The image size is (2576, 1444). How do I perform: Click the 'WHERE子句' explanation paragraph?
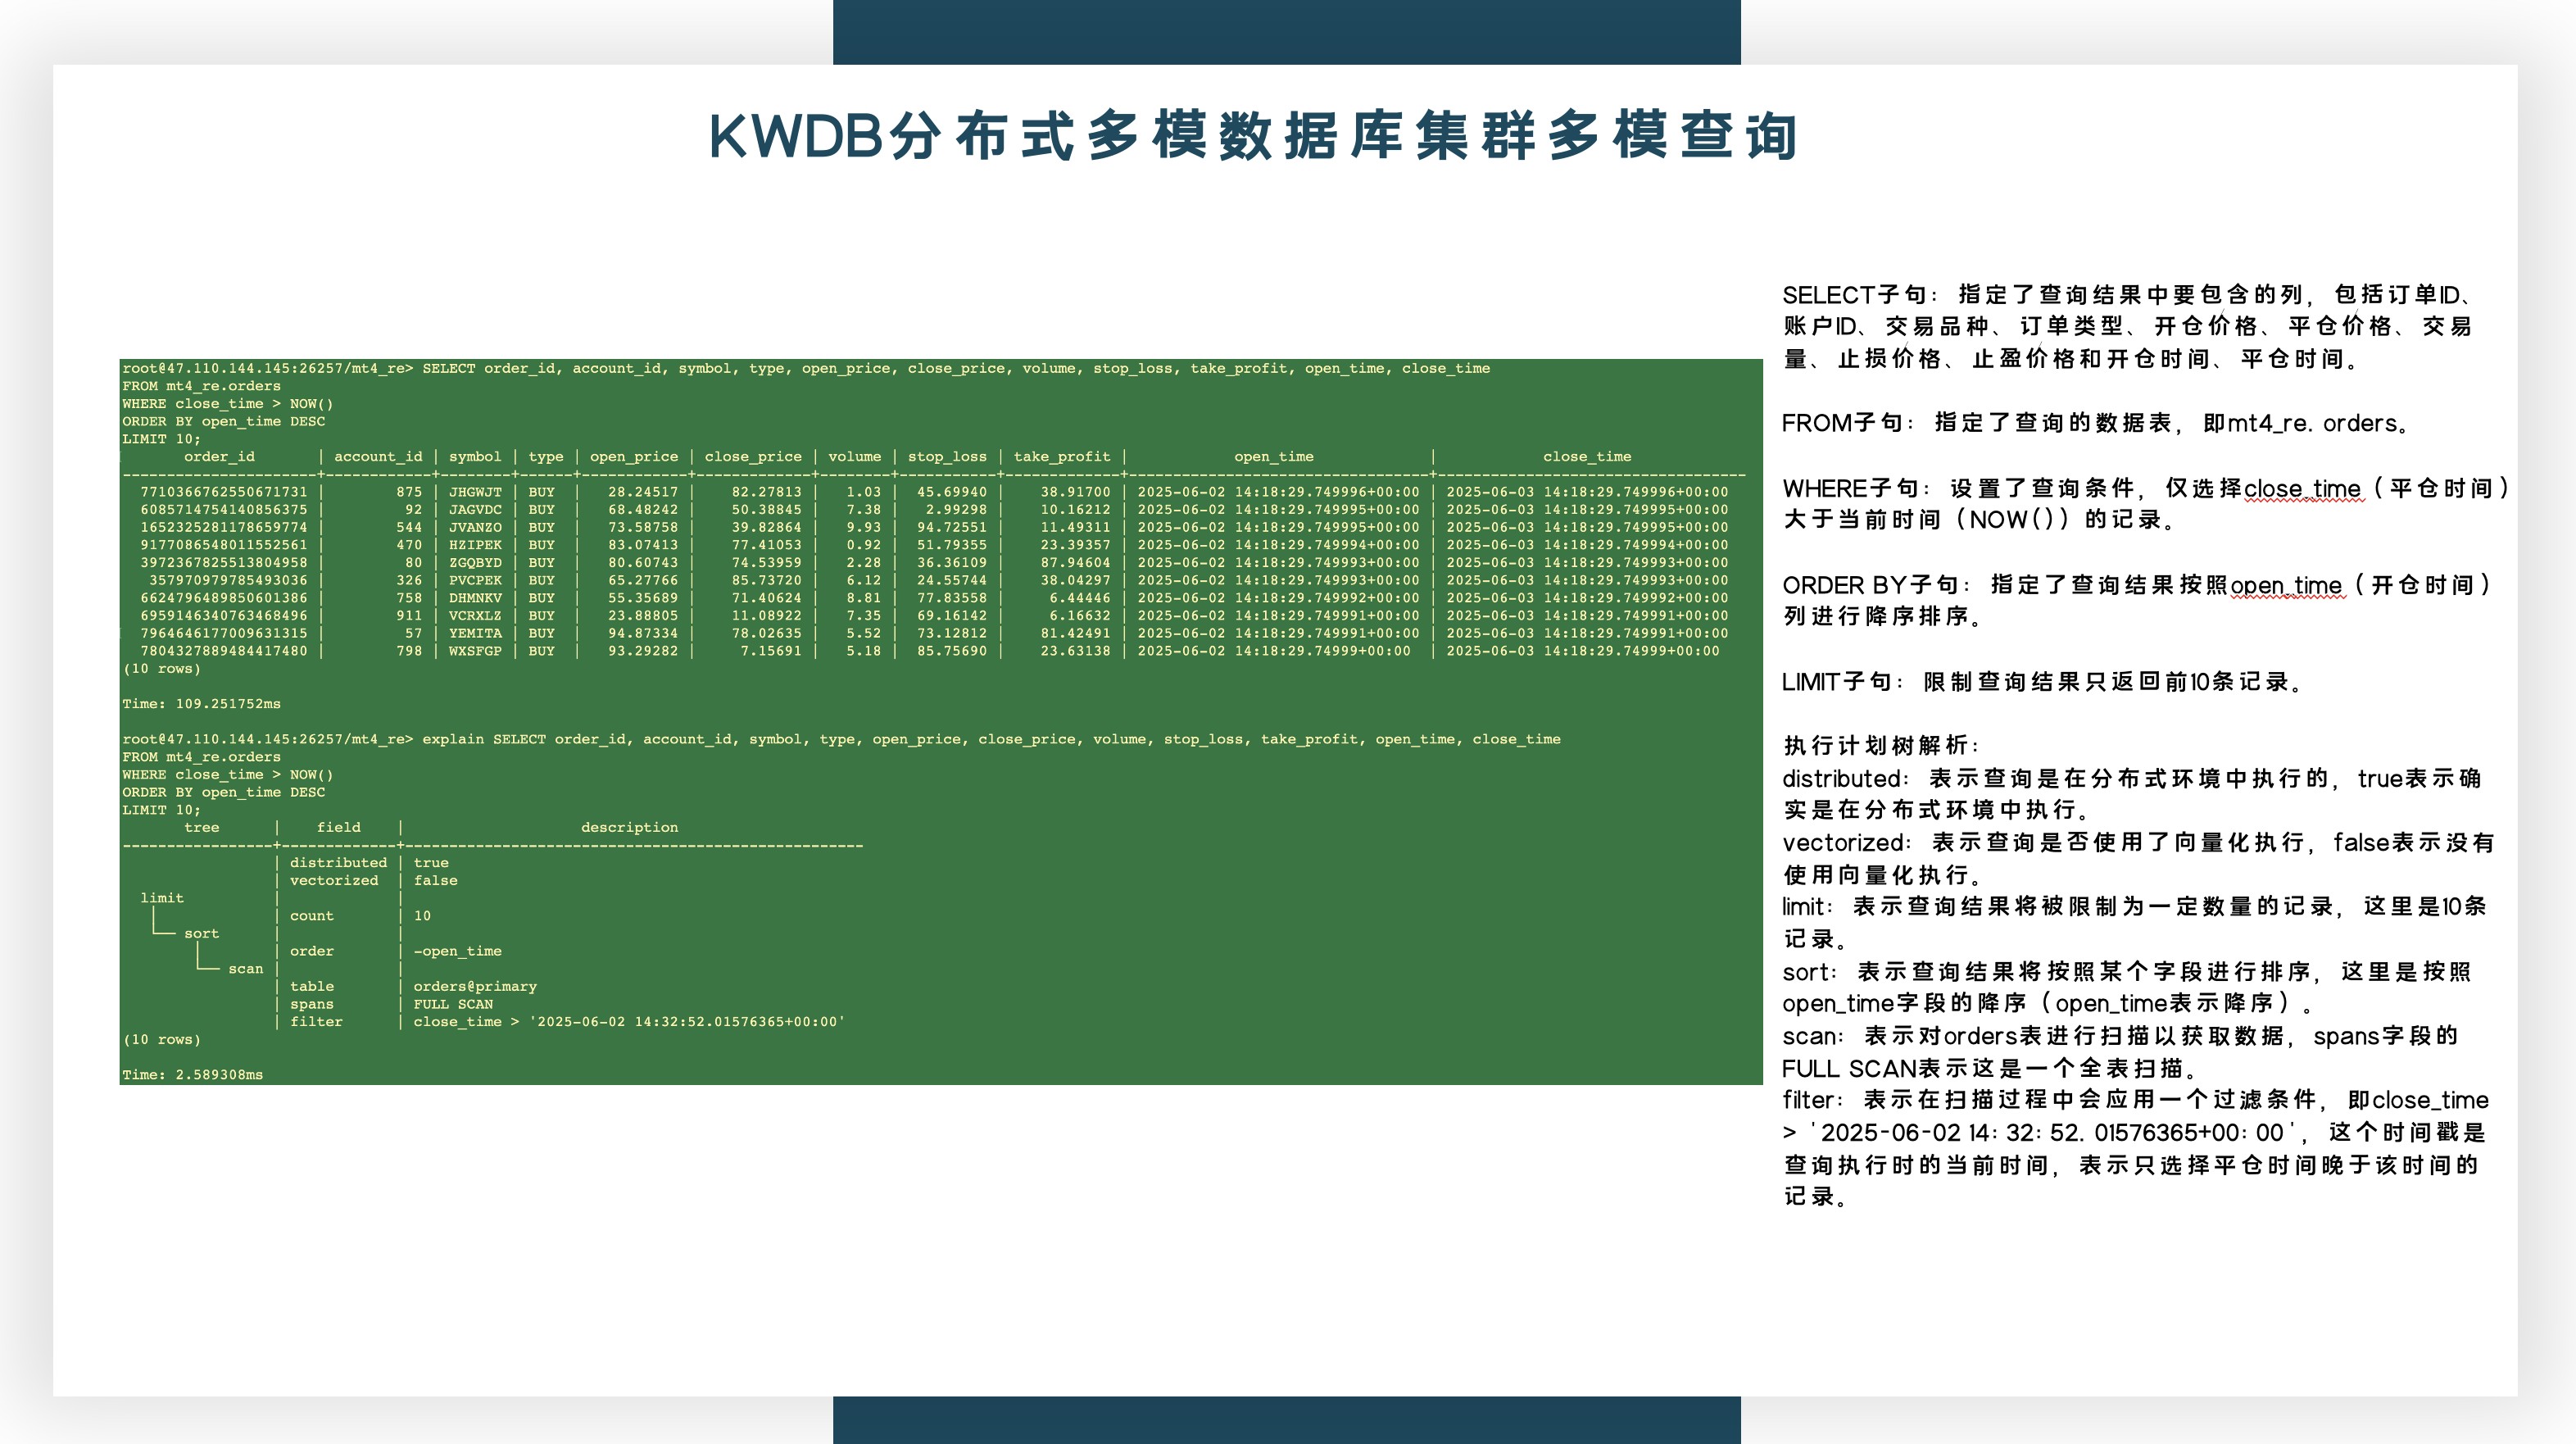point(2146,504)
